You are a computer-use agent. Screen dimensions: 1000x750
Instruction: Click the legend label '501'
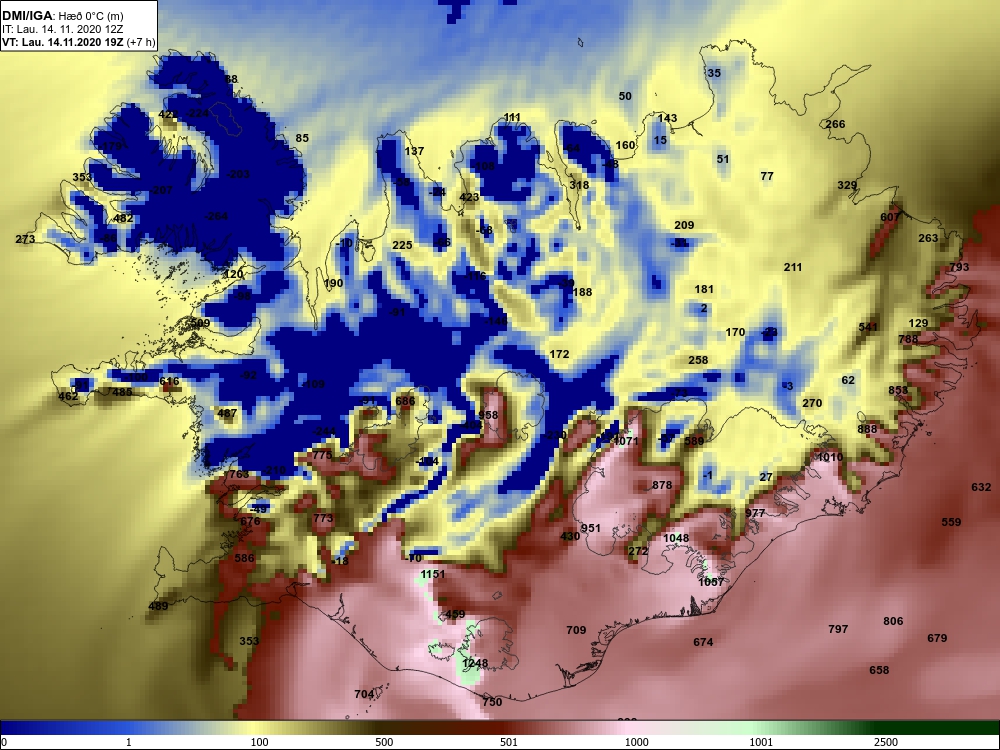tap(509, 742)
